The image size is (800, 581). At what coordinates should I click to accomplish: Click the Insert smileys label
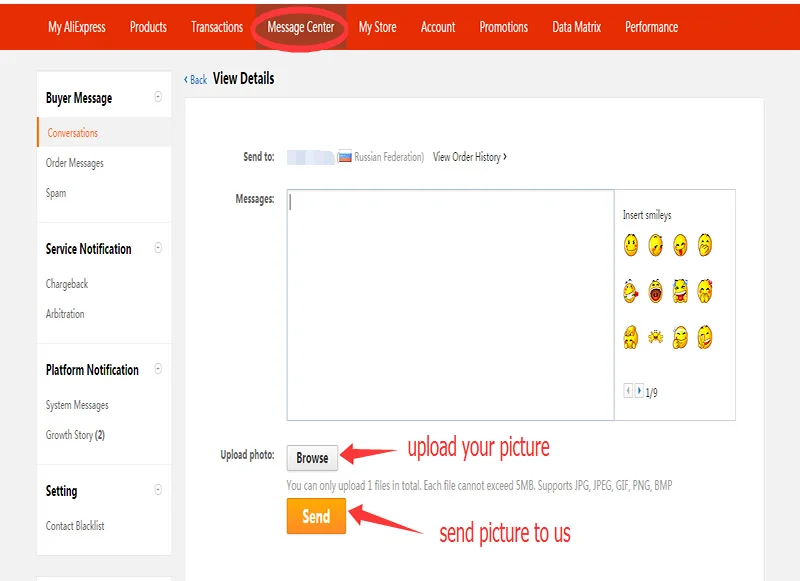[647, 215]
